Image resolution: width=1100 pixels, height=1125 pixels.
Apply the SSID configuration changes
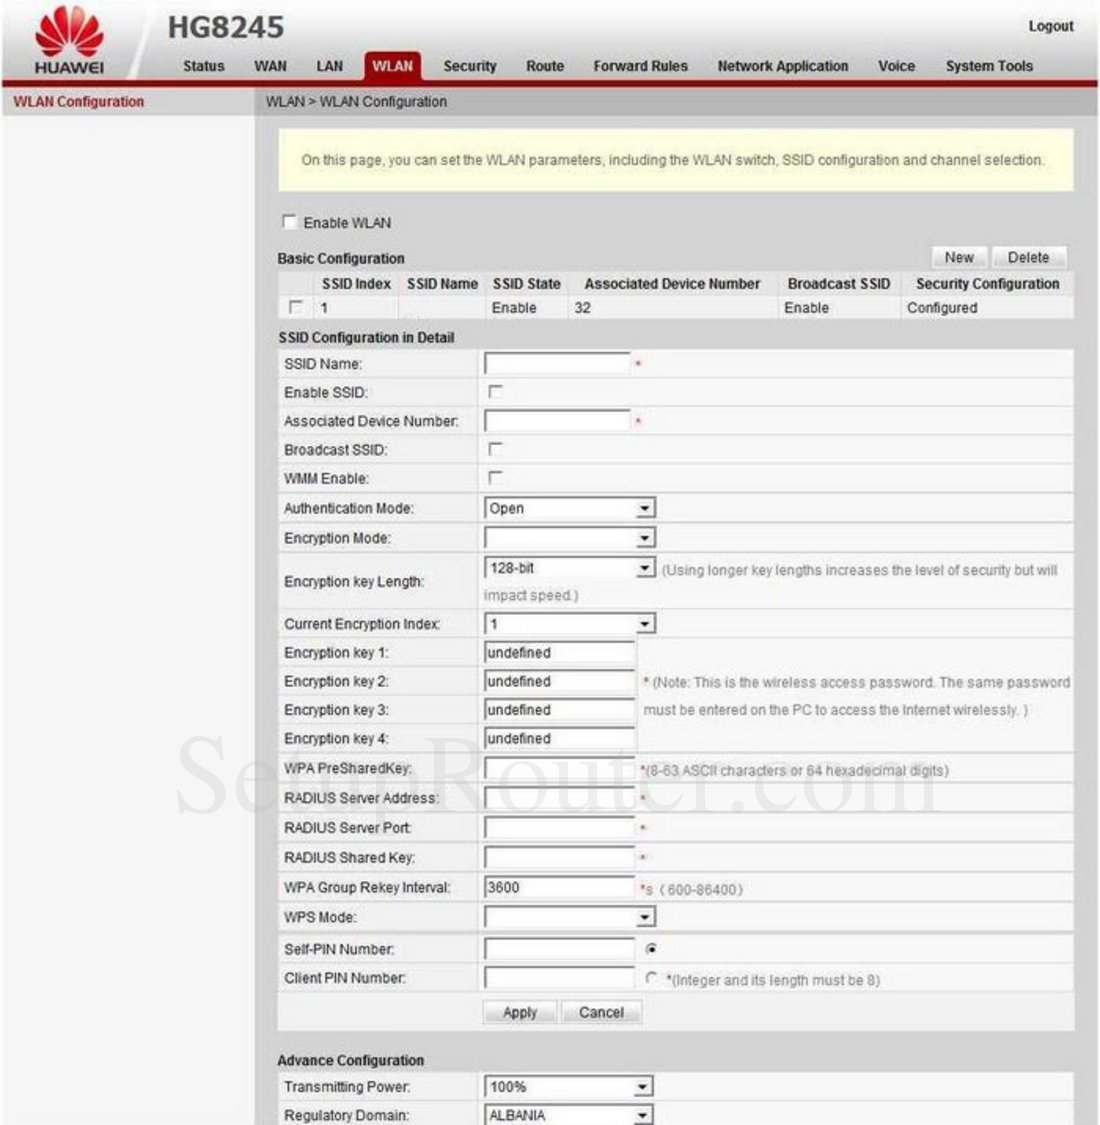coord(520,1012)
